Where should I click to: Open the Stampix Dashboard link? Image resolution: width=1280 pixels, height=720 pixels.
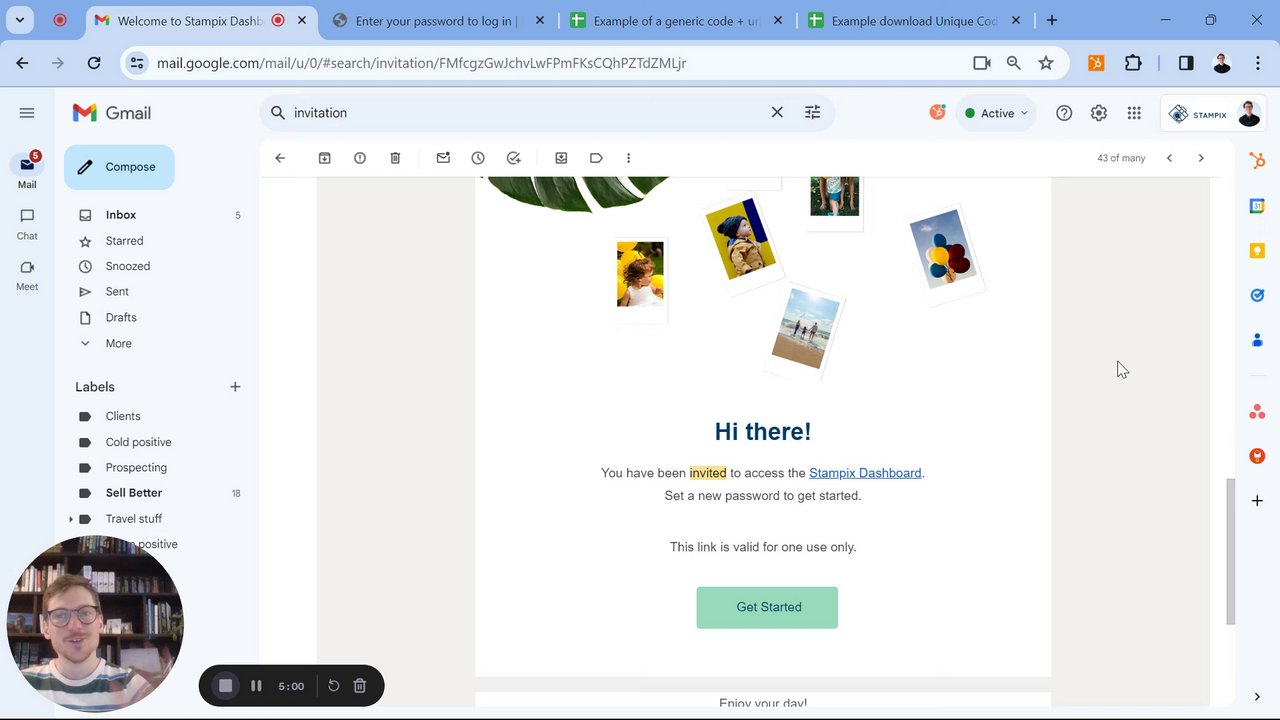(865, 473)
